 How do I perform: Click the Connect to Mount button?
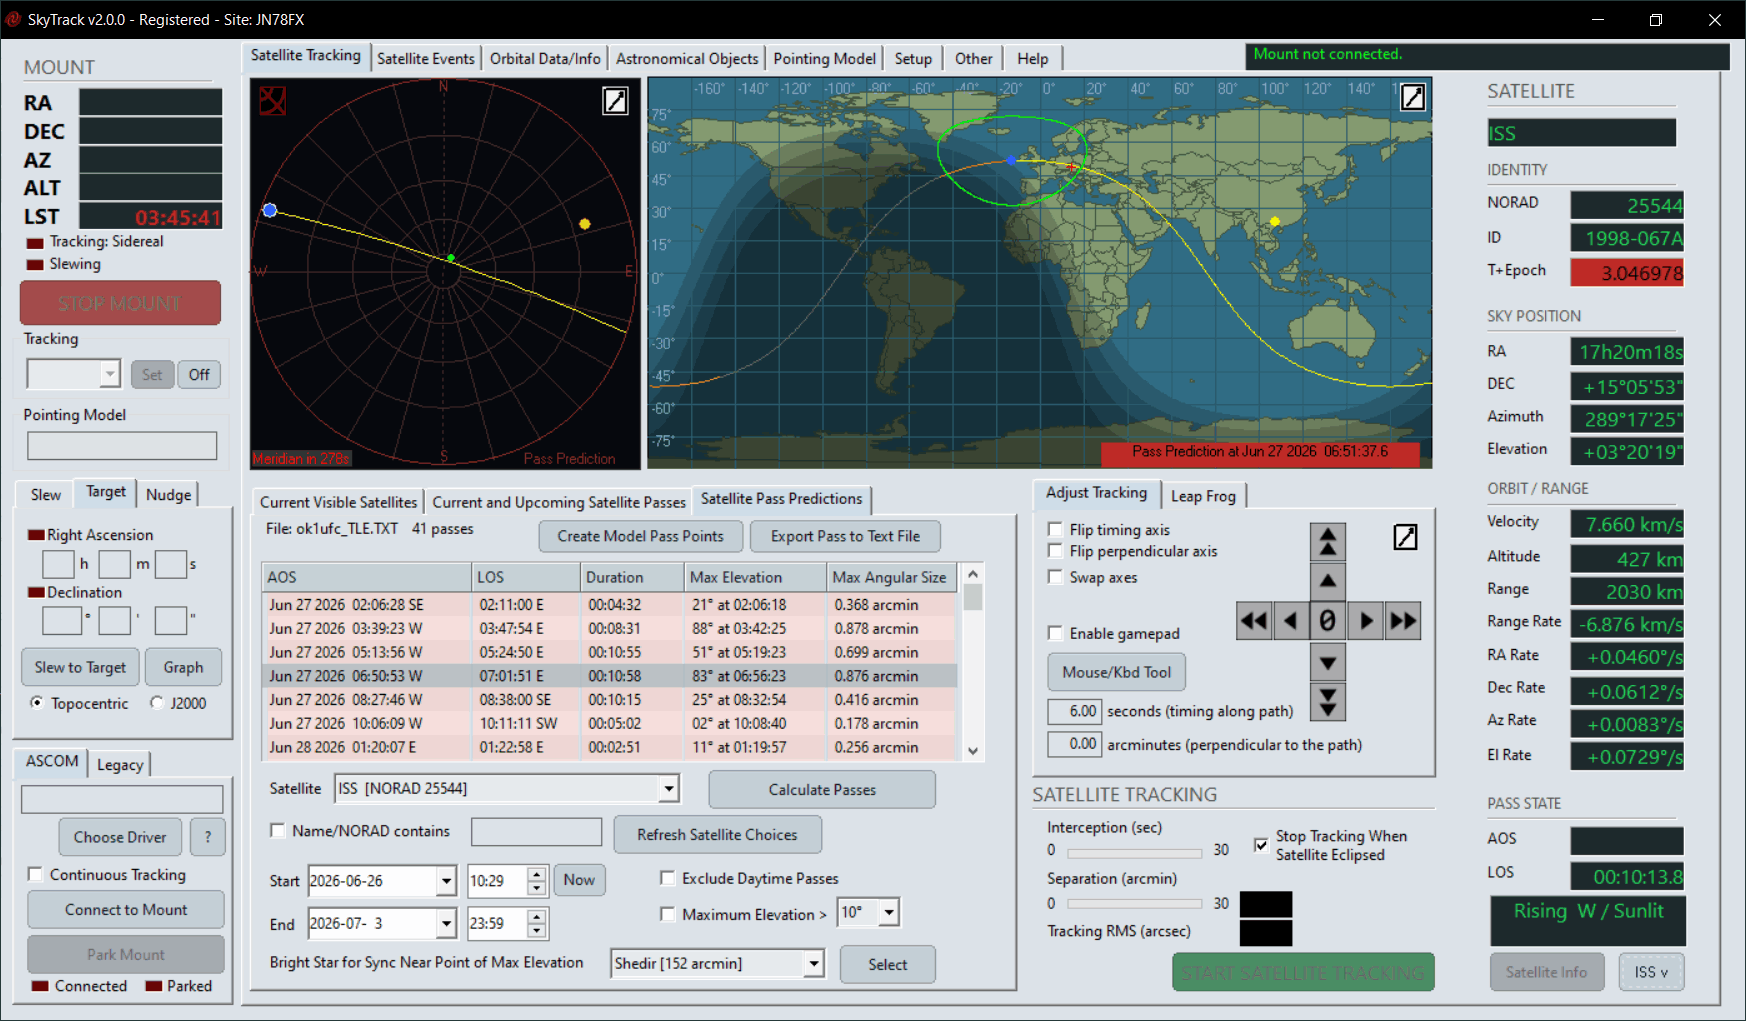tap(126, 909)
